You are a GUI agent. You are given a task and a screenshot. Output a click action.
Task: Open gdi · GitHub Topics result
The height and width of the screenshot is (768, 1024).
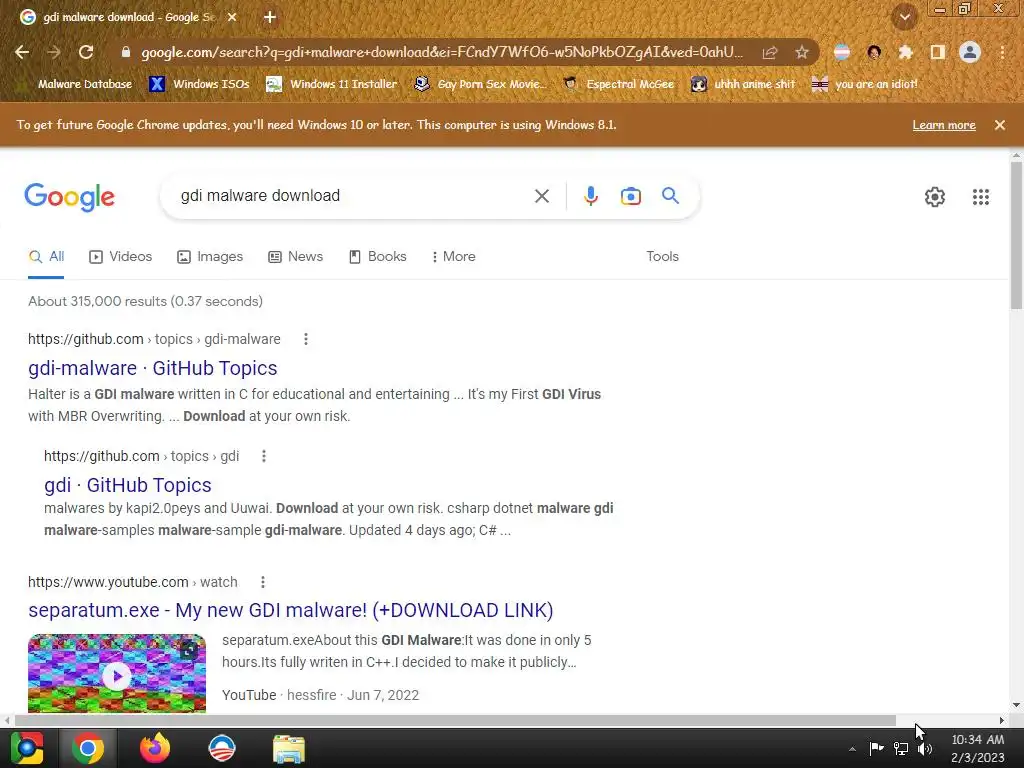(x=127, y=485)
